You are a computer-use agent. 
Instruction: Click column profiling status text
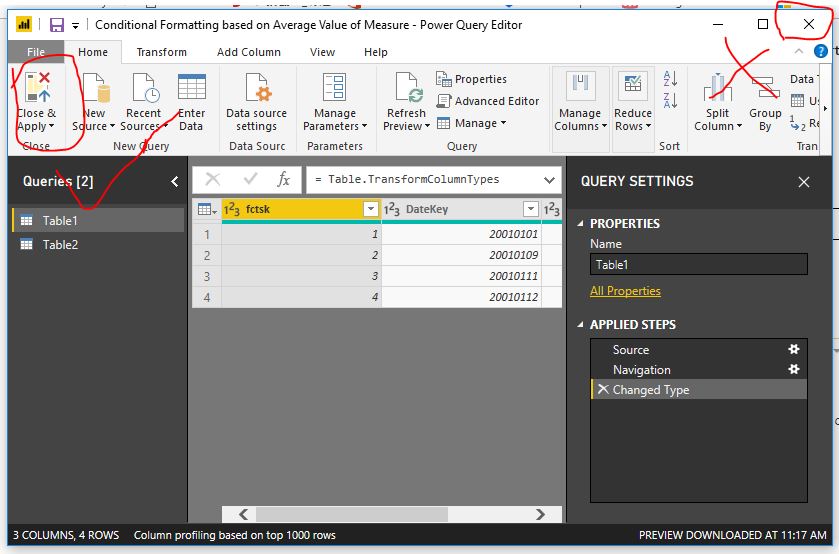coord(234,535)
